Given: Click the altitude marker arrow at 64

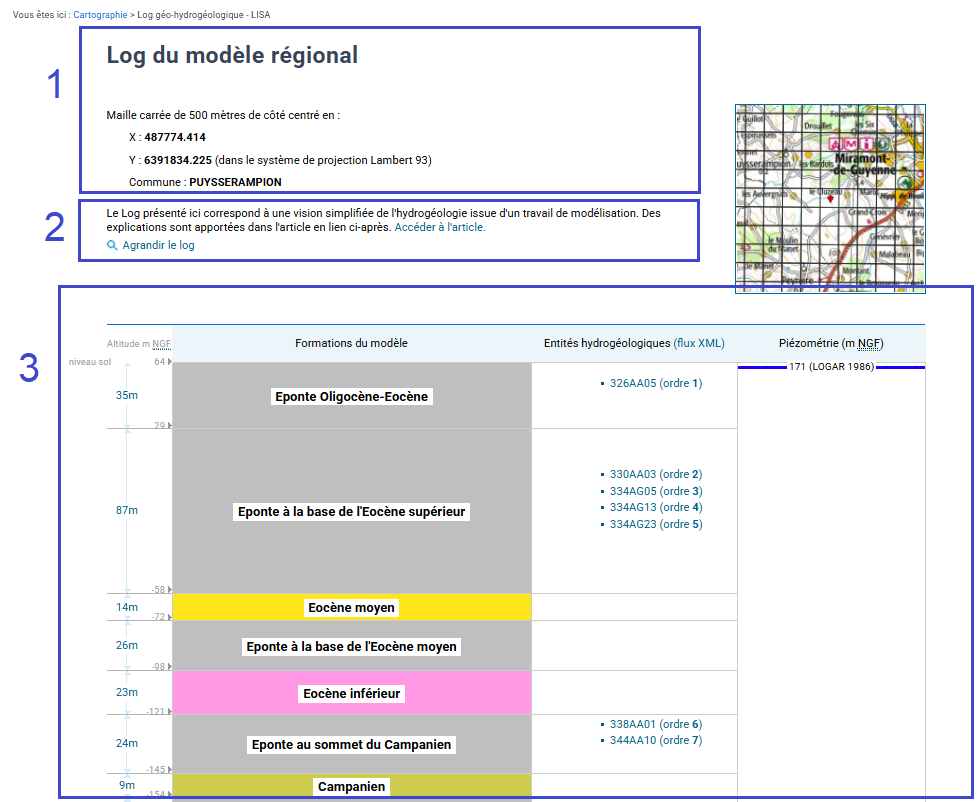Looking at the screenshot, I should click(170, 362).
